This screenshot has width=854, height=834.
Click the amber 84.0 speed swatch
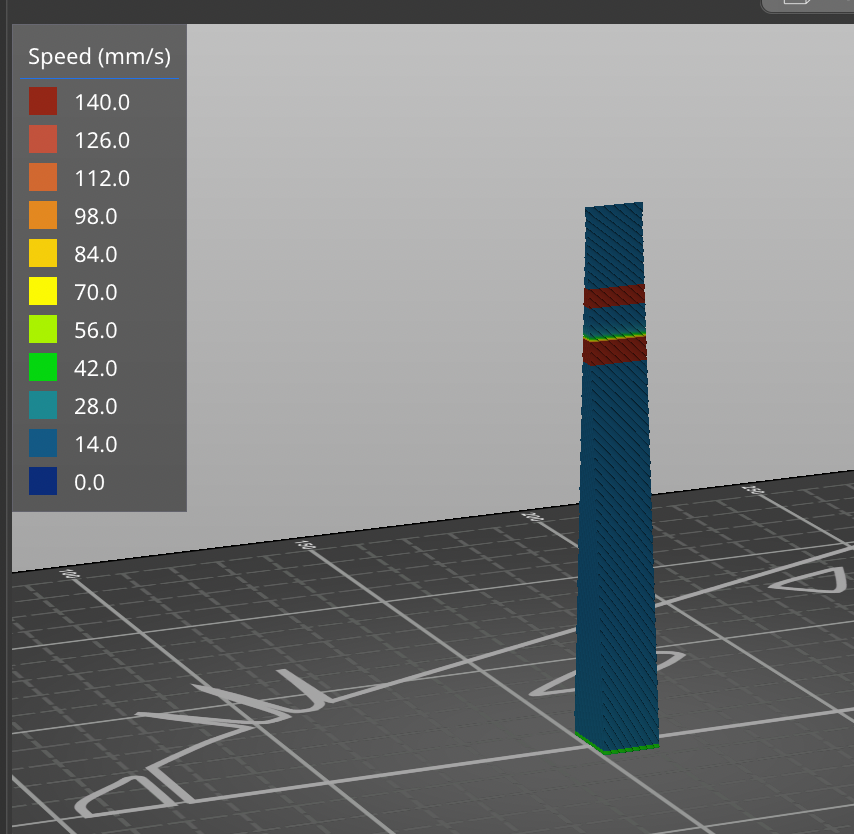coord(41,254)
